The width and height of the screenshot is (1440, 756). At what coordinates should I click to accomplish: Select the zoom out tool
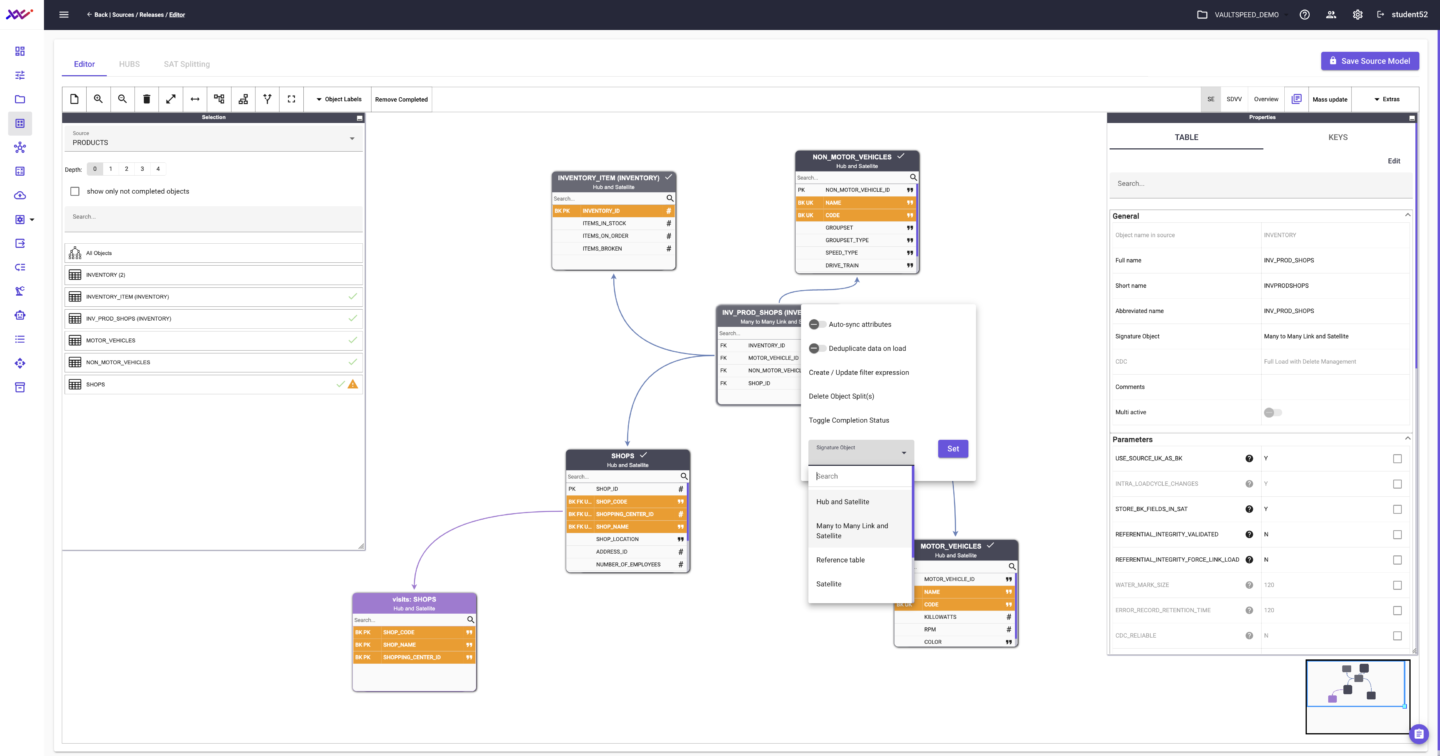(x=121, y=99)
